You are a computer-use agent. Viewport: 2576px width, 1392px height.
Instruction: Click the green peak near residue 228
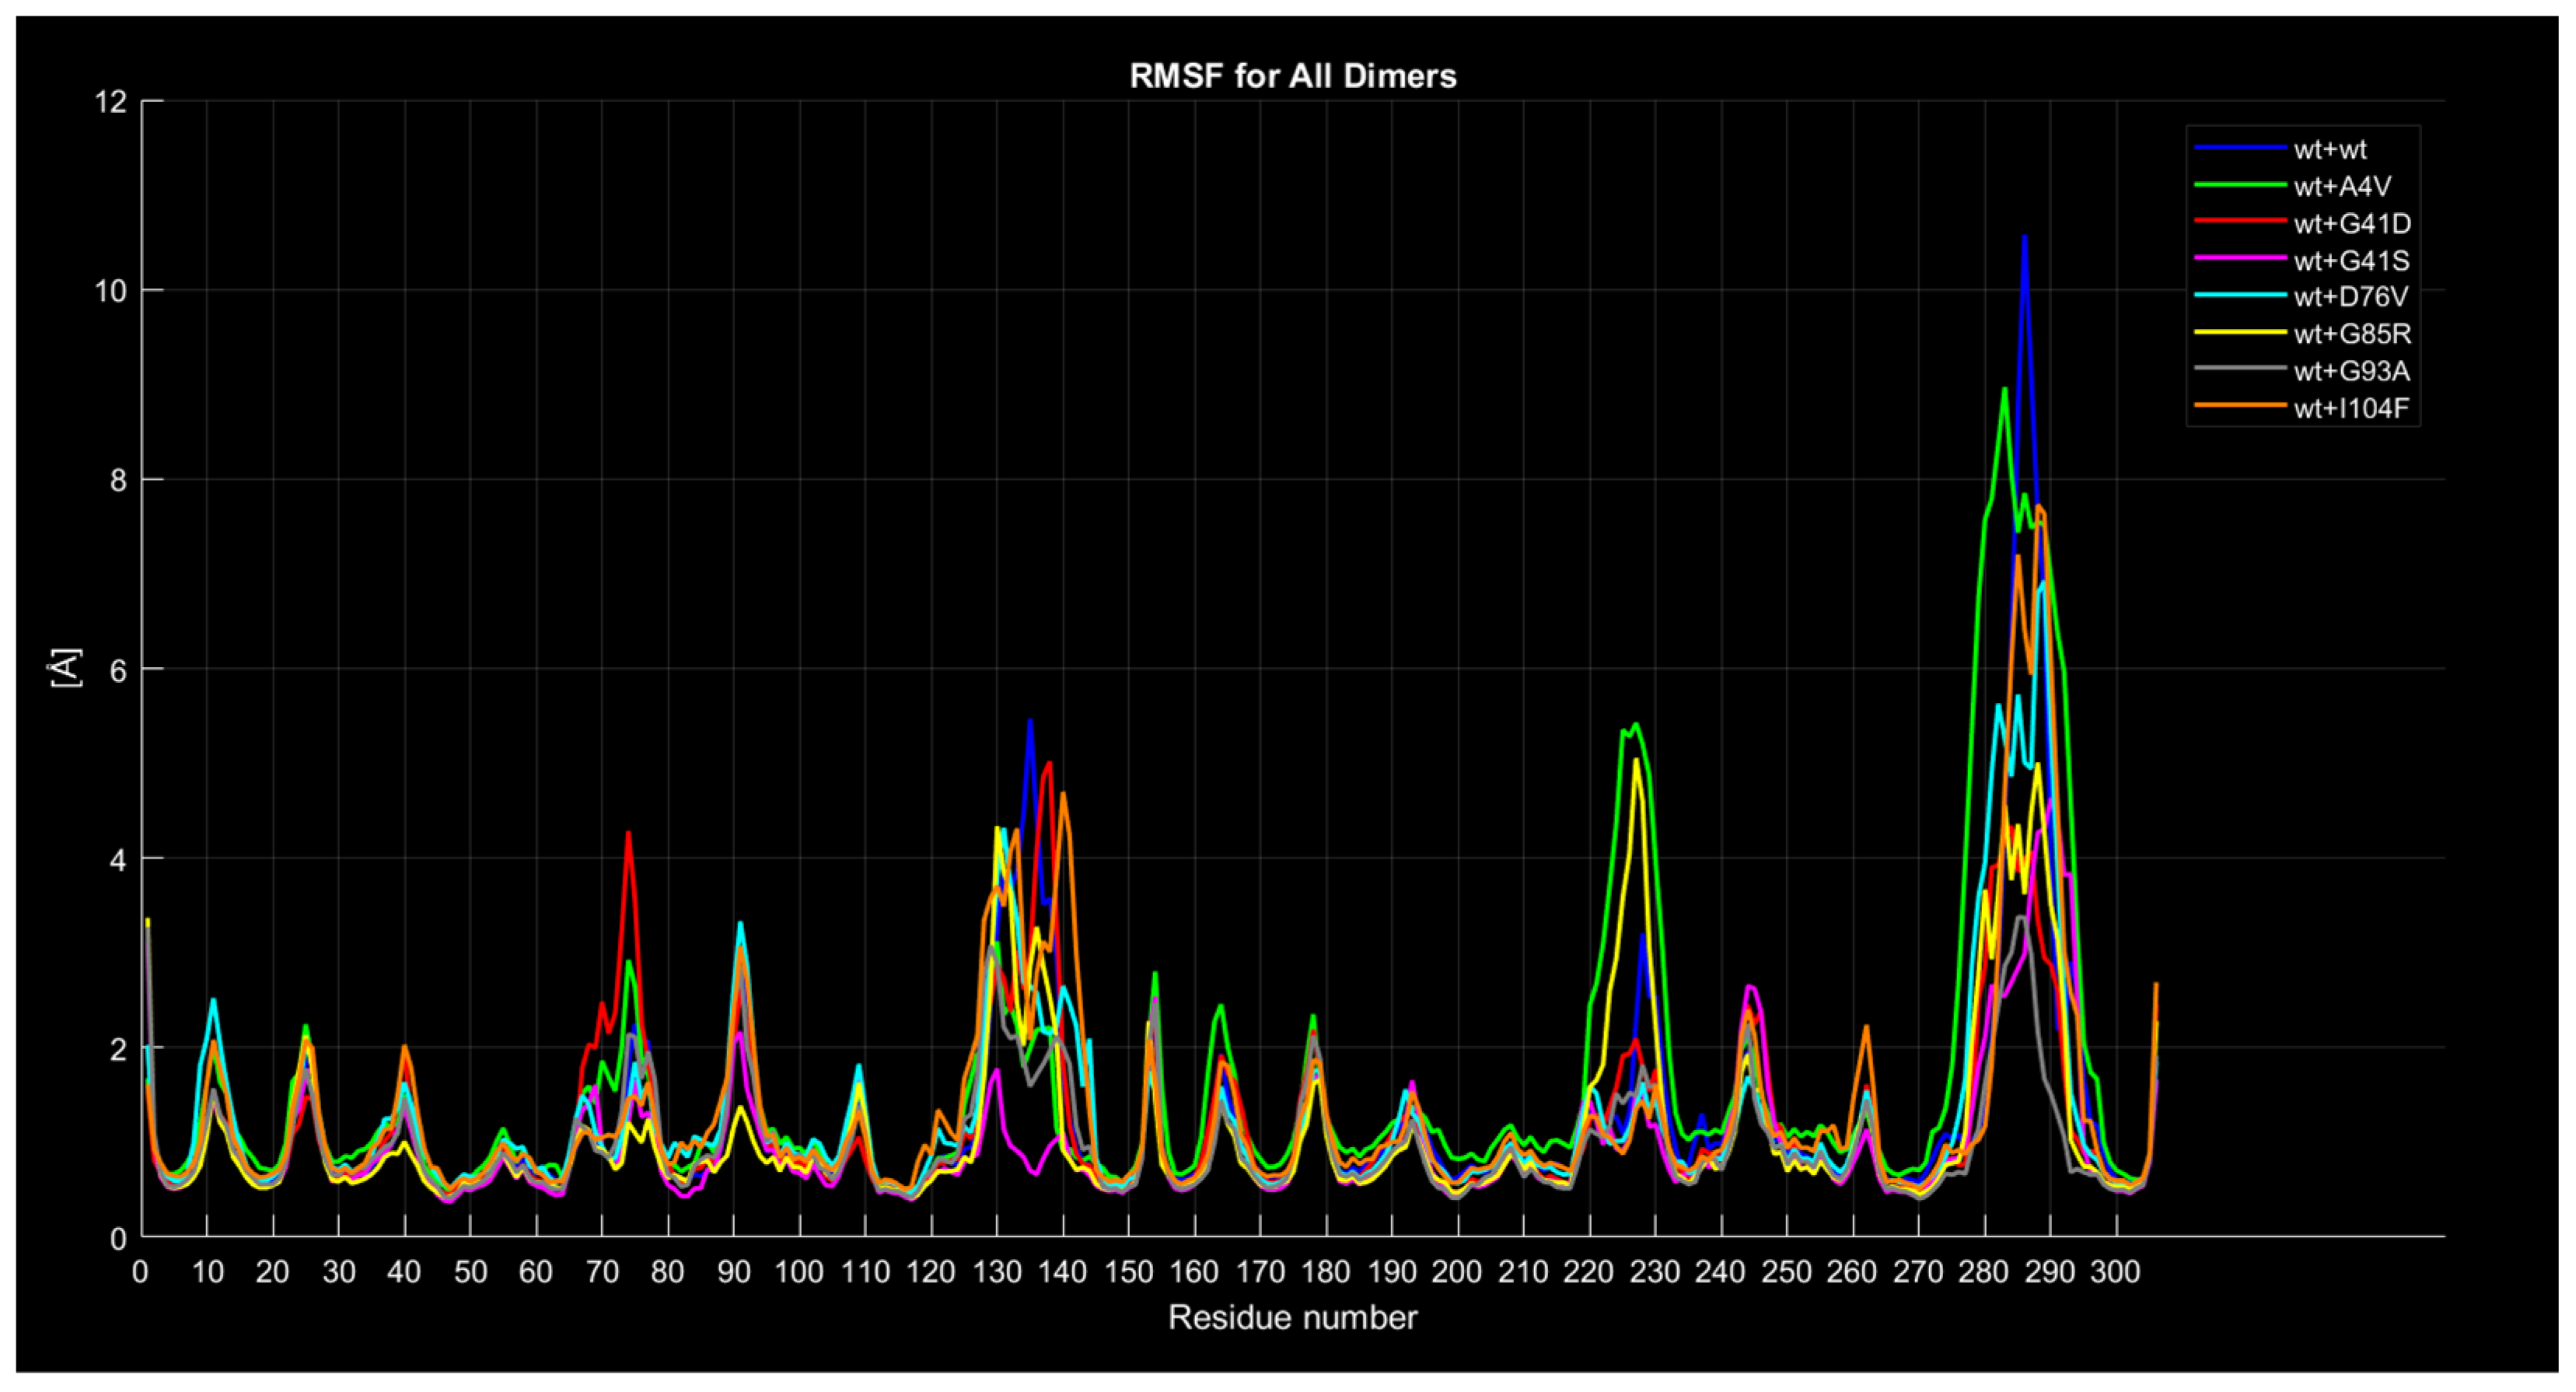(1635, 725)
